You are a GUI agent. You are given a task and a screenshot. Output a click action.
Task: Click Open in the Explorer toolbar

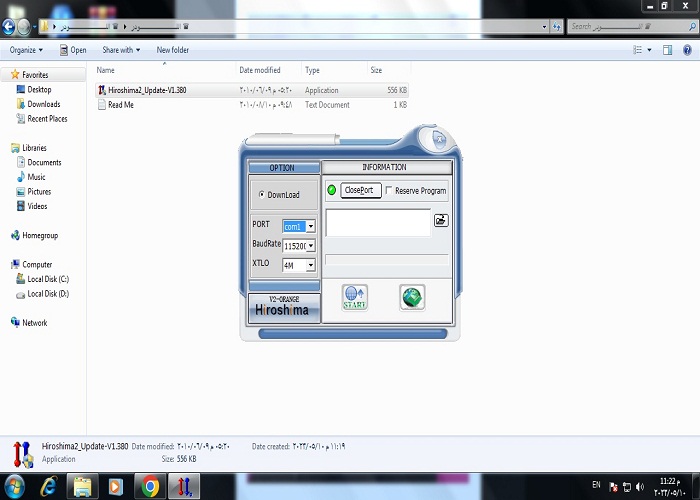[x=73, y=50]
